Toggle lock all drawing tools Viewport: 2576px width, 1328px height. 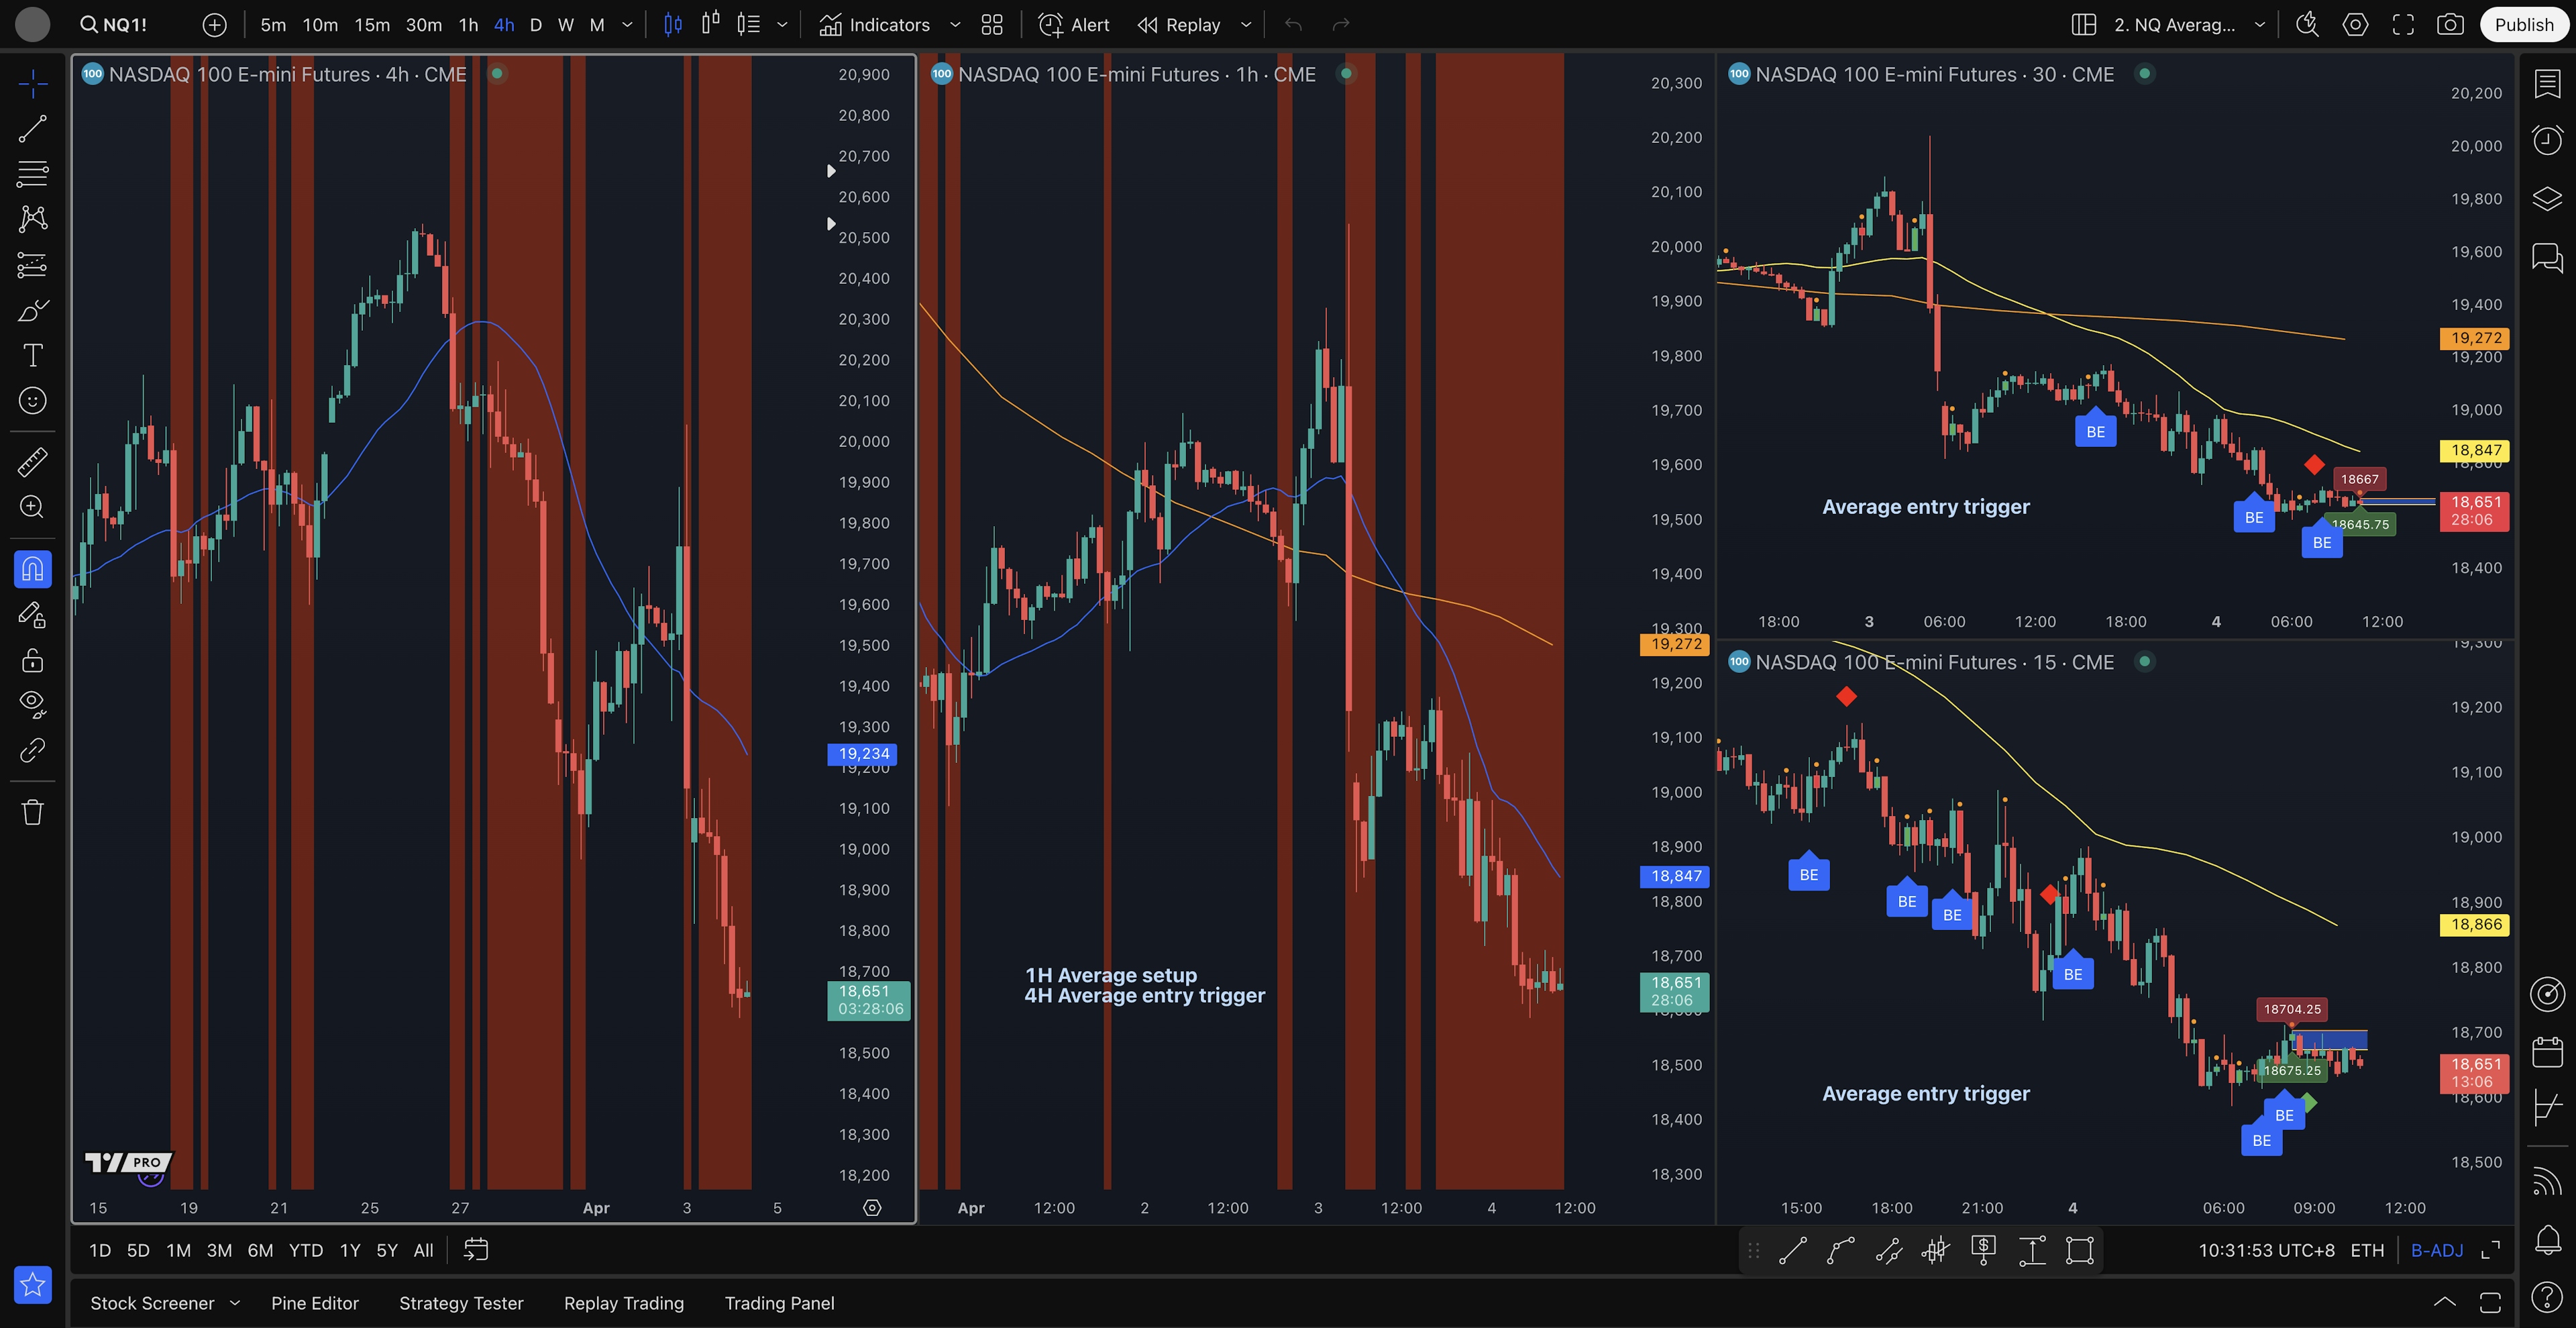[x=32, y=660]
